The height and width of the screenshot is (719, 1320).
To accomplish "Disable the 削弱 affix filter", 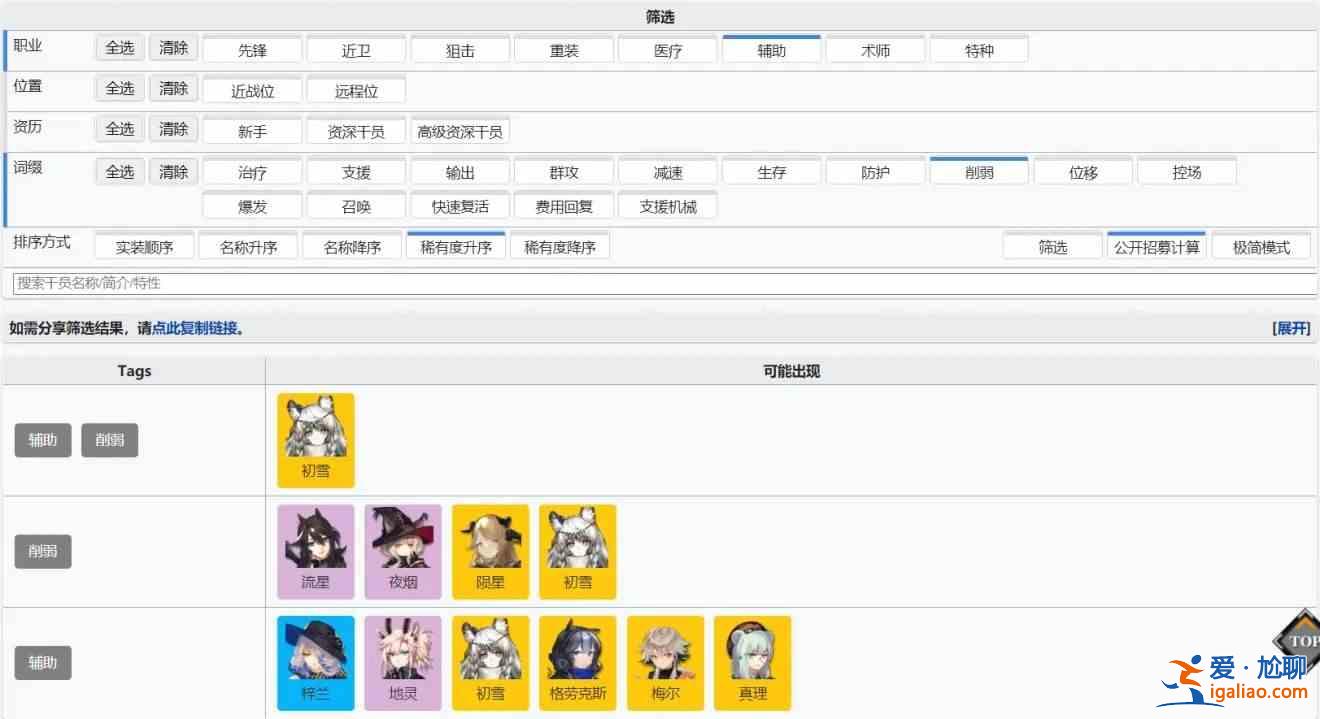I will [x=979, y=172].
